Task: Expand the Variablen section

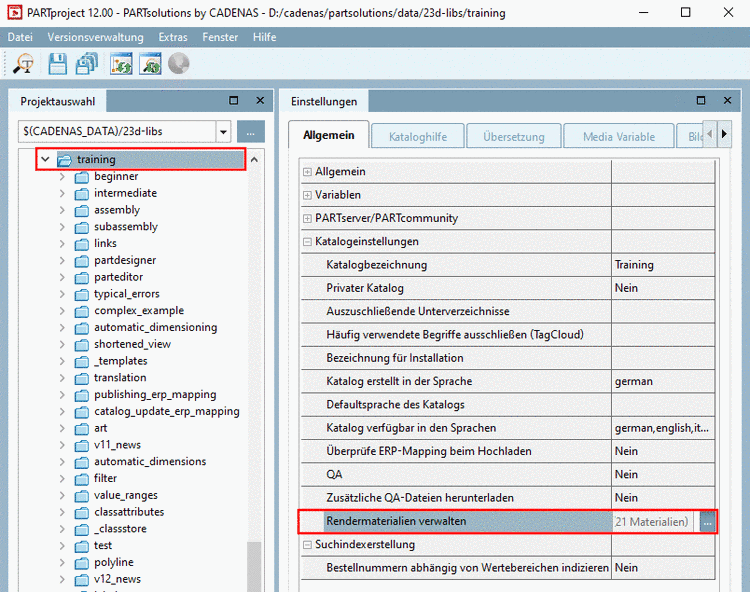Action: tap(308, 195)
